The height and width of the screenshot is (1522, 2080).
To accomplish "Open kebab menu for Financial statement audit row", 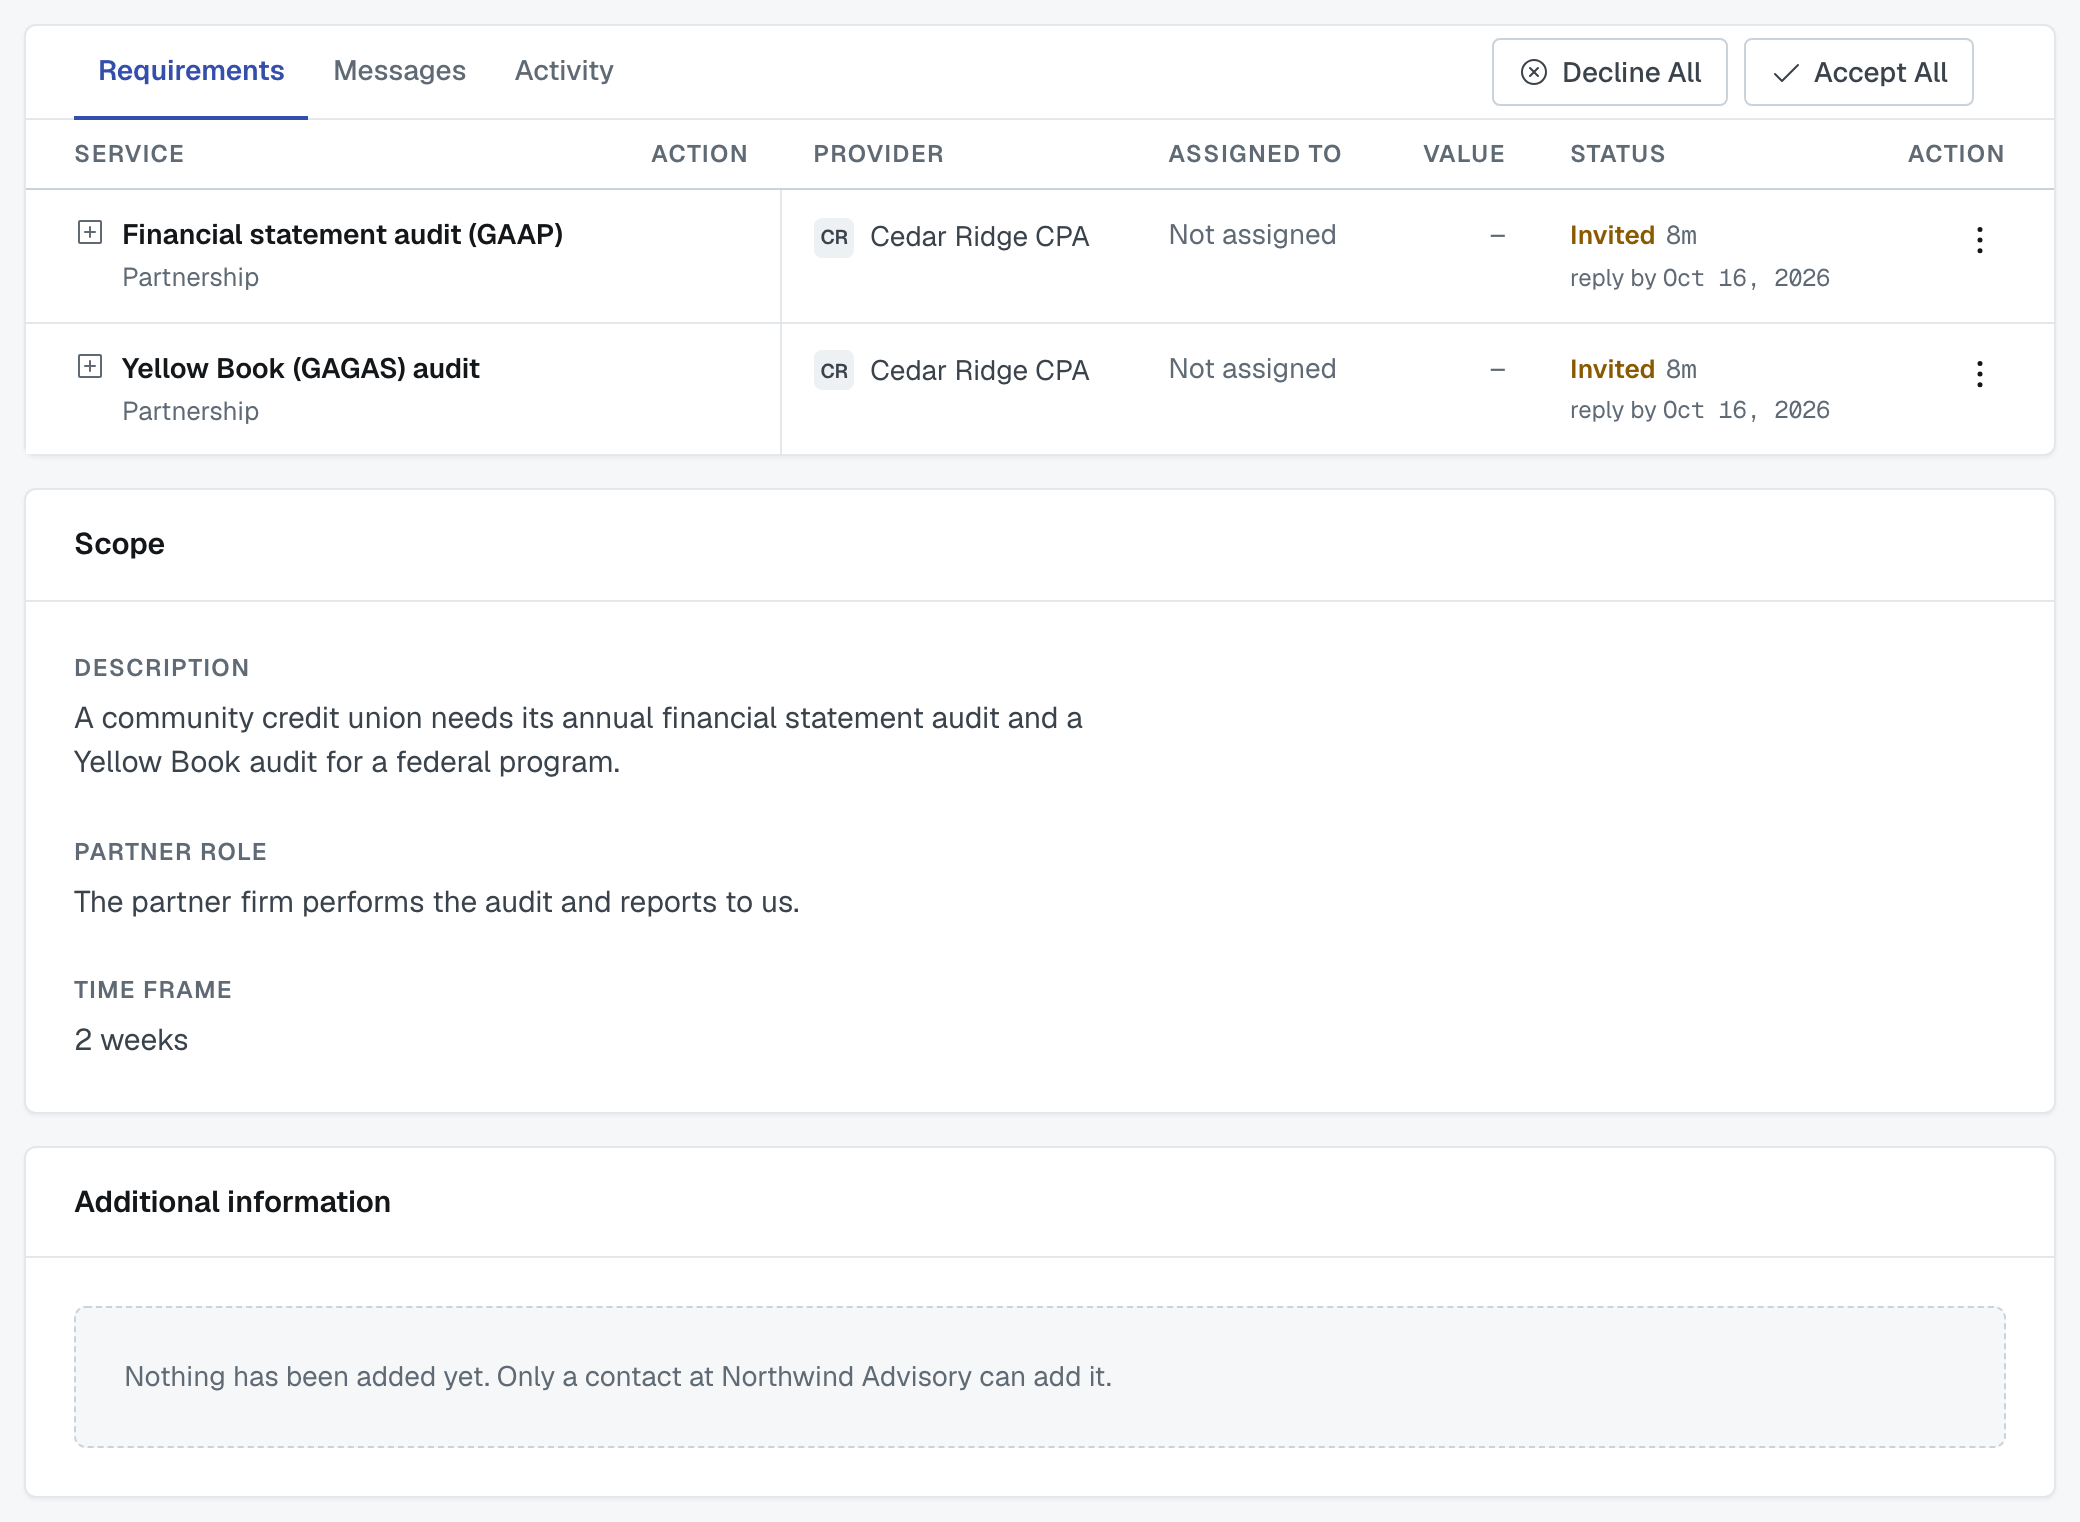I will 1979,240.
